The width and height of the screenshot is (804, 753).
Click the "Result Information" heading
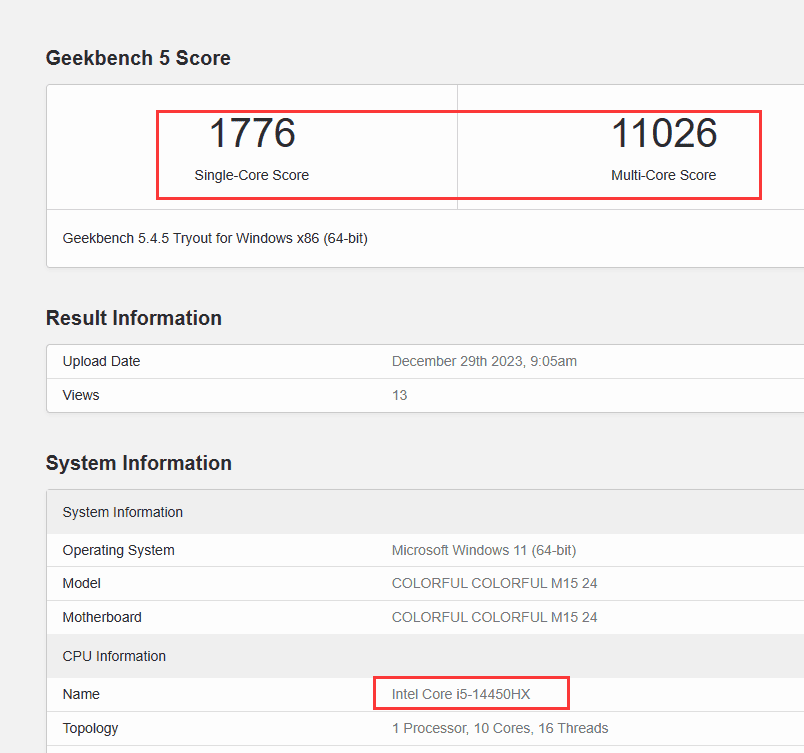[x=134, y=318]
